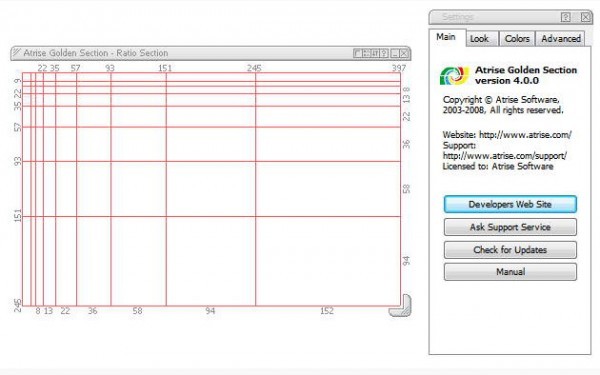
Task: Open the Colors tab
Action: pos(517,39)
